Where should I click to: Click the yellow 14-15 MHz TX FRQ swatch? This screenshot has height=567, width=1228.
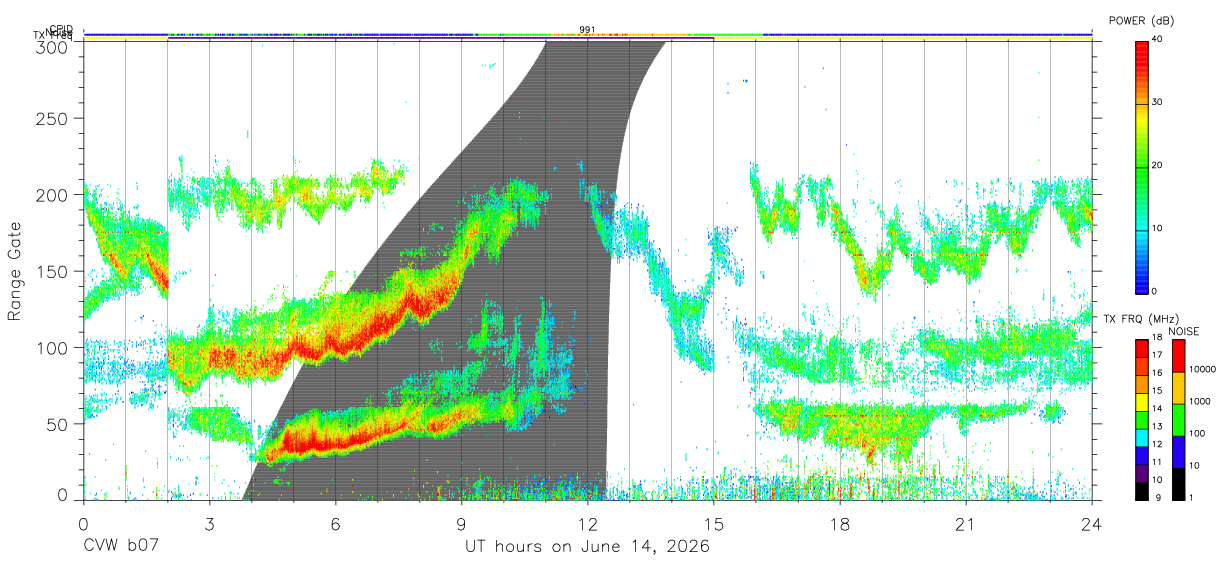click(1140, 401)
